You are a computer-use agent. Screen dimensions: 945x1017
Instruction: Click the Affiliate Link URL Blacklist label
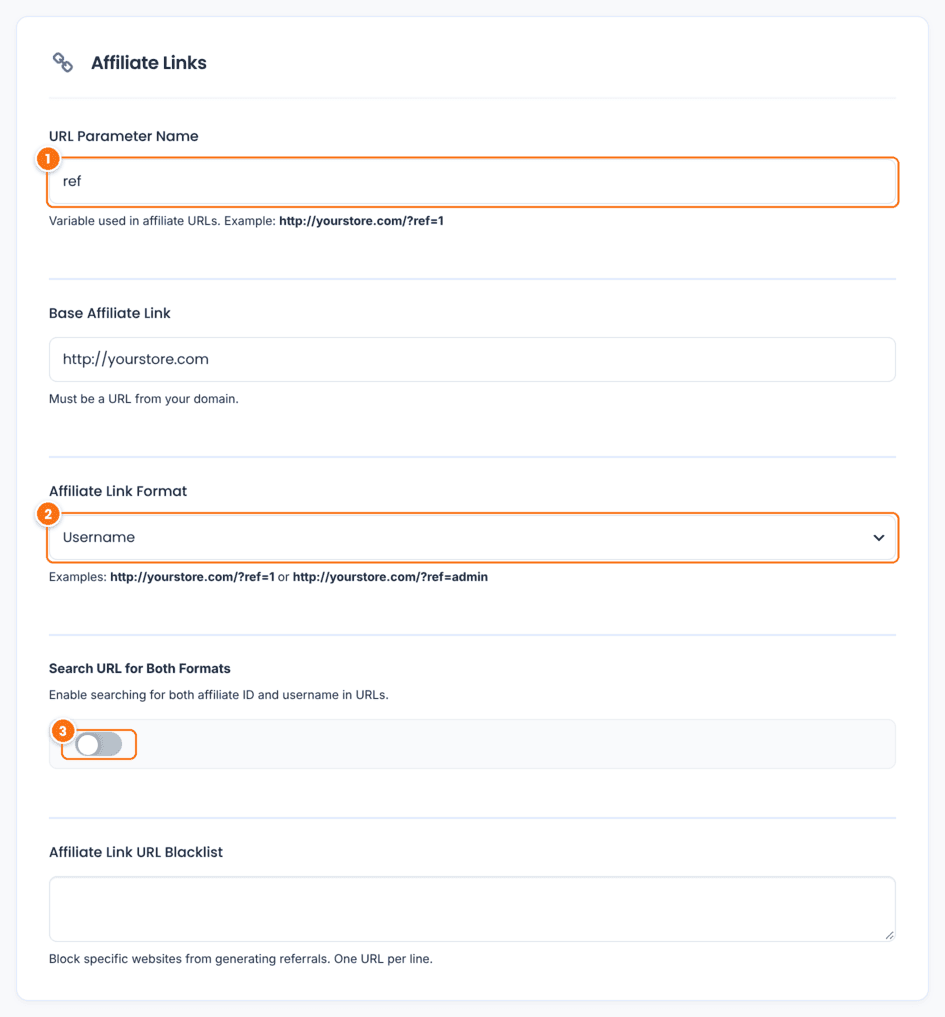coord(136,852)
